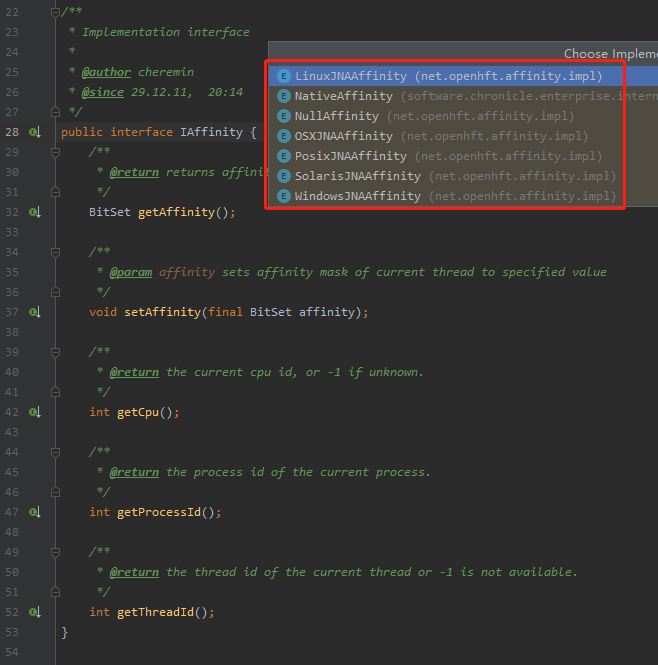
Task: Click the gutter implementation icon next to getThreadId()
Action: pos(35,612)
